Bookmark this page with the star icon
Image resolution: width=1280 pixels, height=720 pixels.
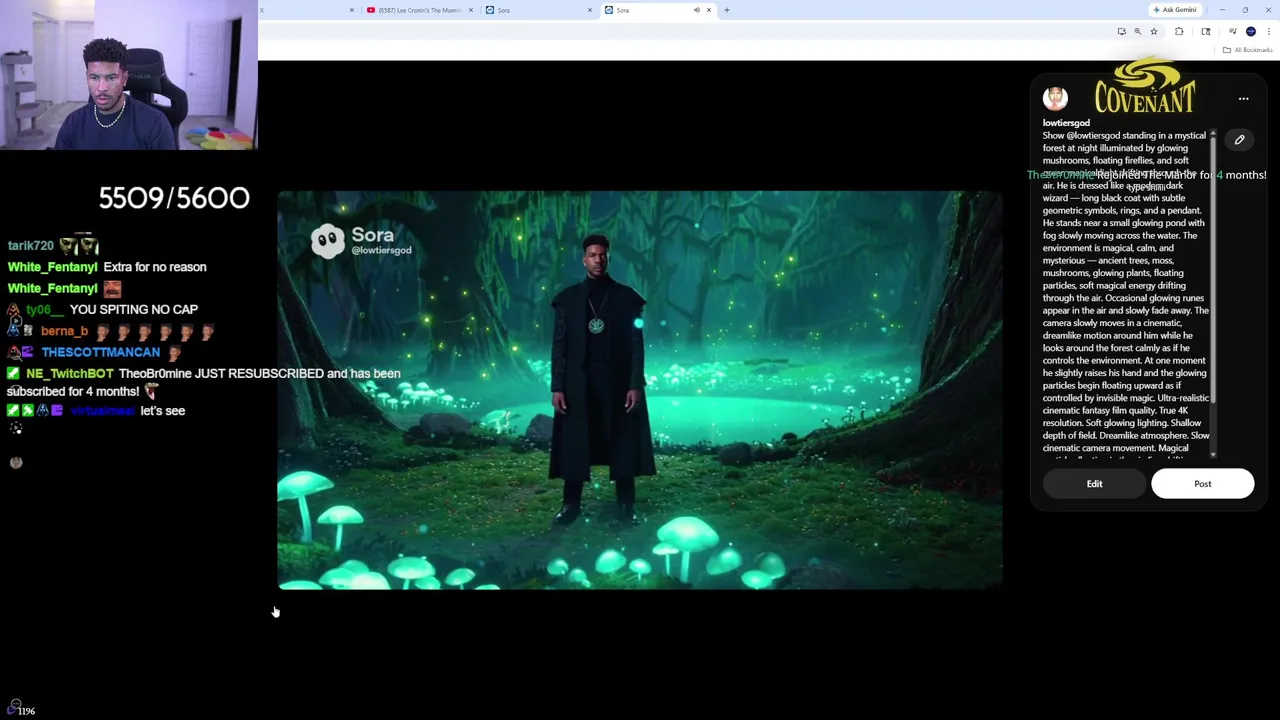click(x=1153, y=32)
